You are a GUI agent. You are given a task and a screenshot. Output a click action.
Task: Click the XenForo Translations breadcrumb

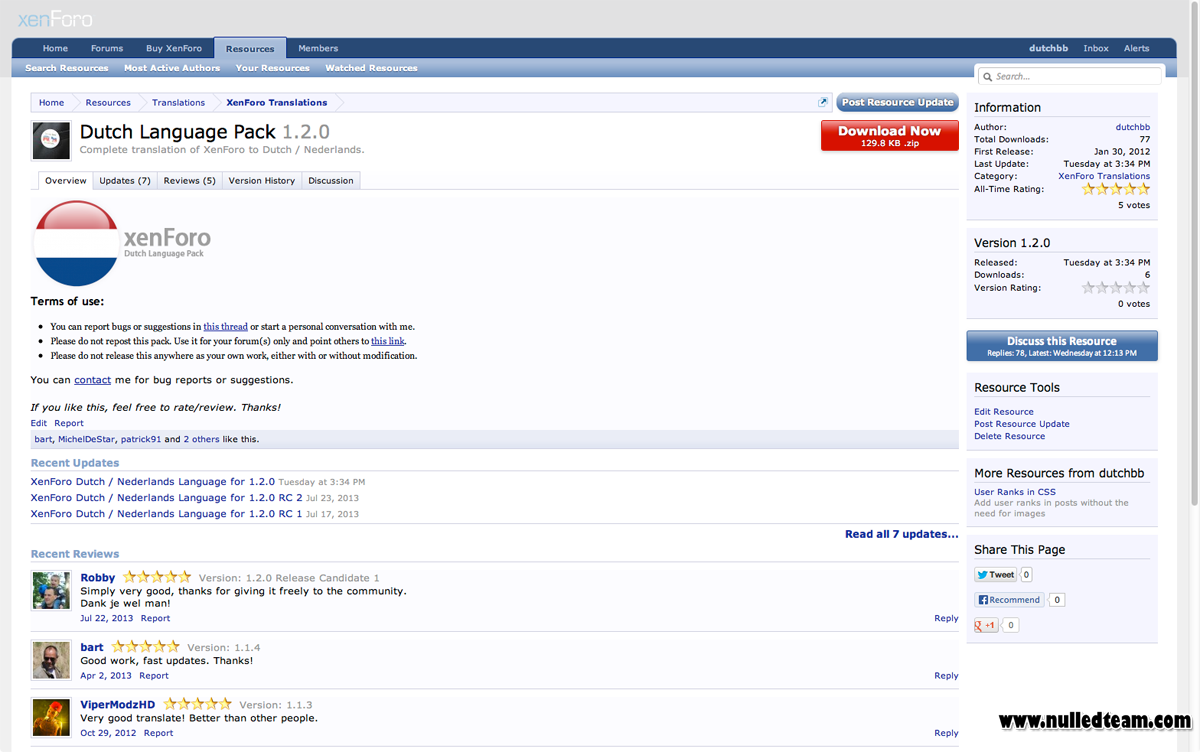click(277, 102)
